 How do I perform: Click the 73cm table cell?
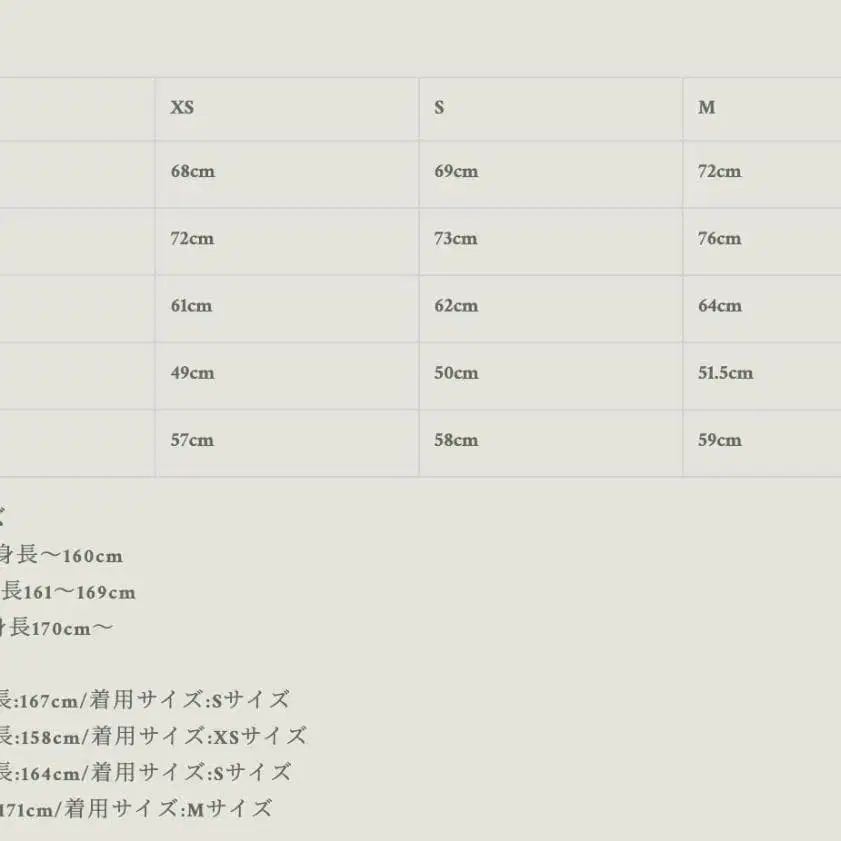click(455, 239)
